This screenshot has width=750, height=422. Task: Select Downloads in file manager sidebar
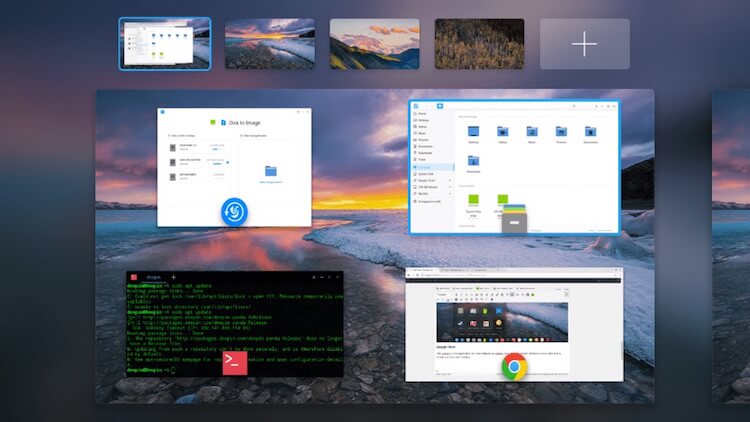tap(433, 153)
